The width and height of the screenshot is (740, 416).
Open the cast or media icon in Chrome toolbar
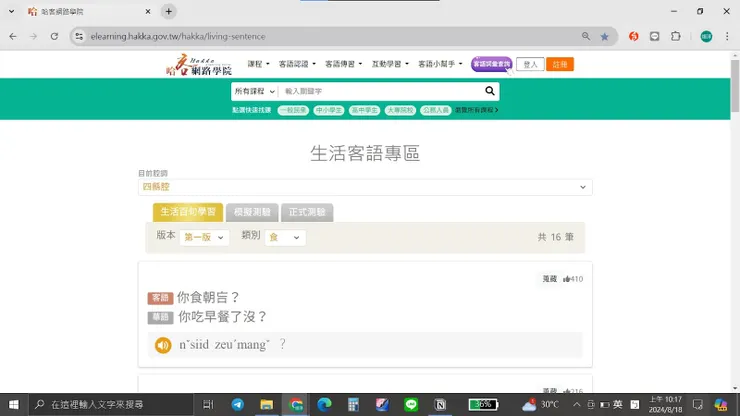pyautogui.click(x=655, y=36)
